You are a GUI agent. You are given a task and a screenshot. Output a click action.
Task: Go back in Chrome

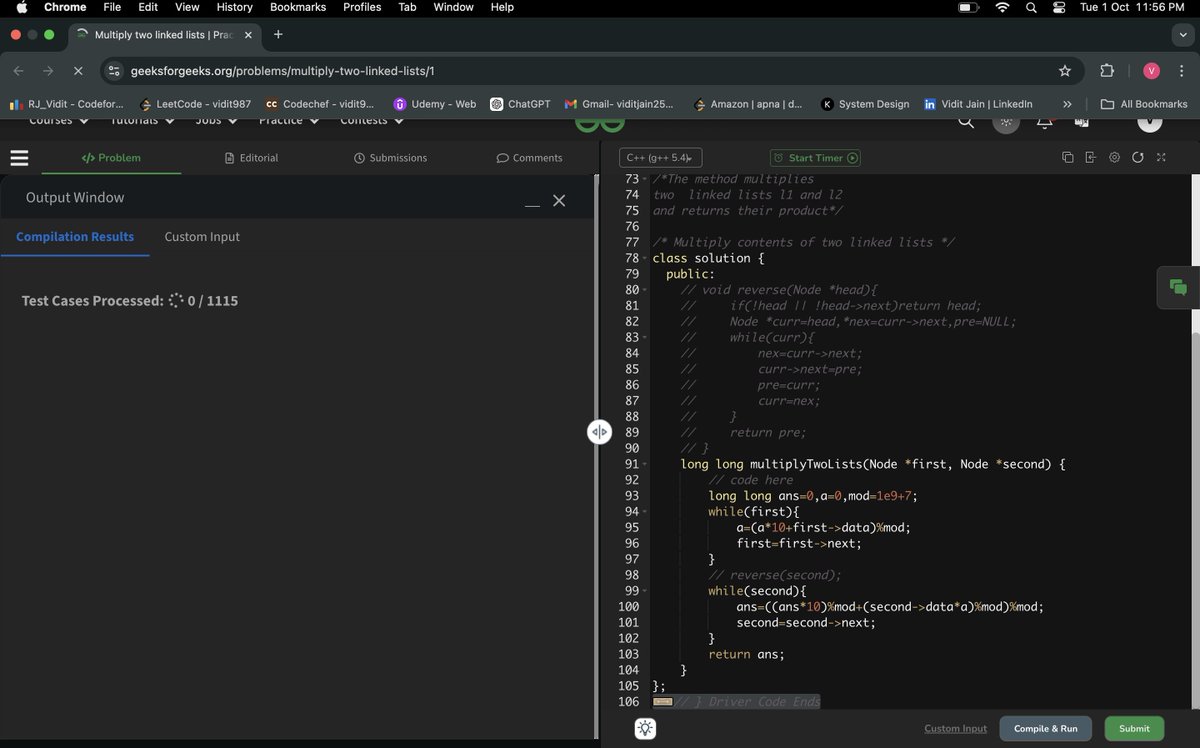click(18, 71)
